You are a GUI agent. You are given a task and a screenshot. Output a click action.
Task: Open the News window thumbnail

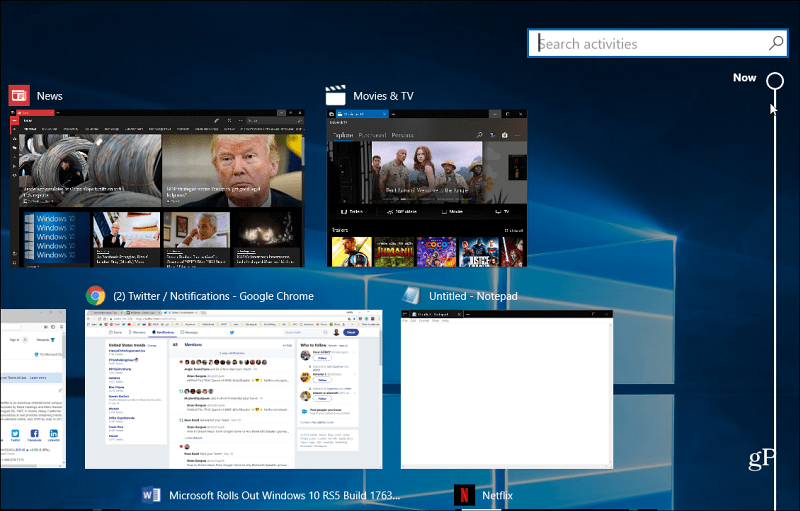pyautogui.click(x=157, y=188)
